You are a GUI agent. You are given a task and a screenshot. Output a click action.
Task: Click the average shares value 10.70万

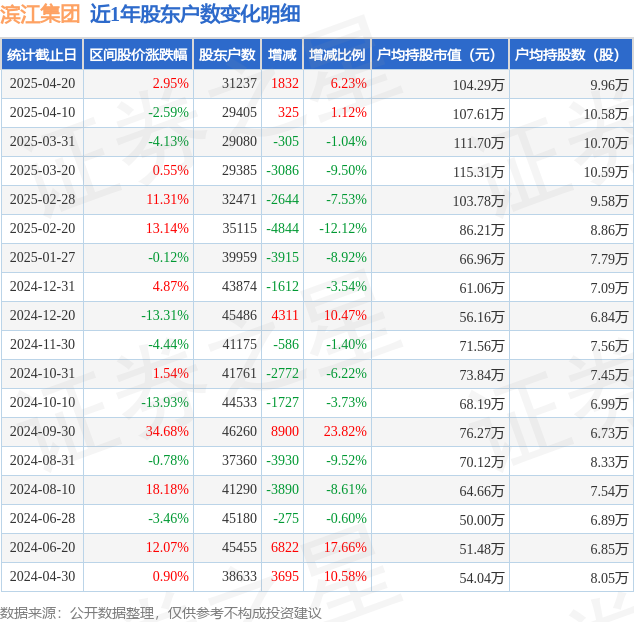[x=606, y=143]
